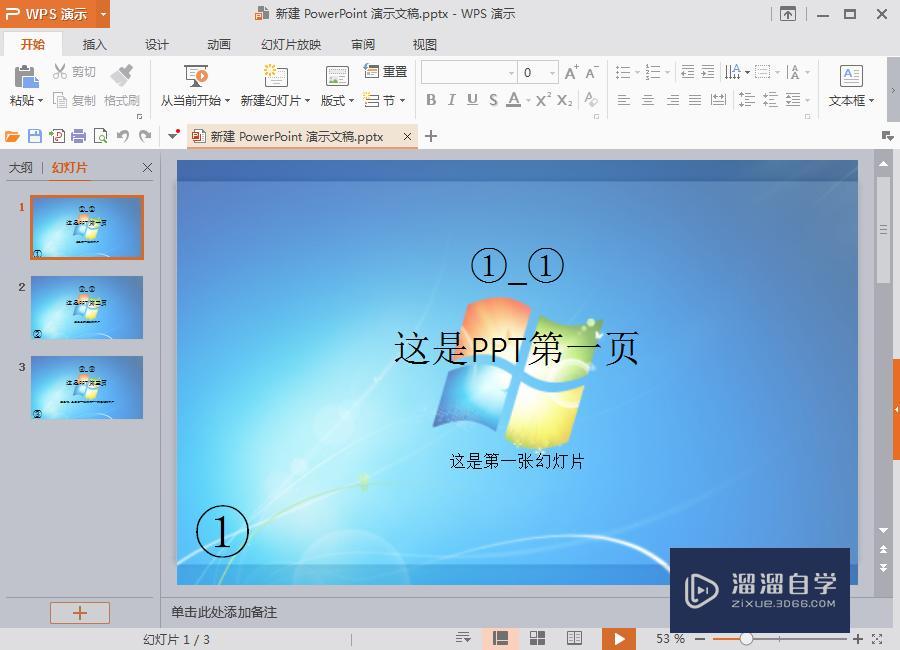Click the Cut (剪切) scissors icon
Screen dimensions: 900x650
tap(60, 71)
